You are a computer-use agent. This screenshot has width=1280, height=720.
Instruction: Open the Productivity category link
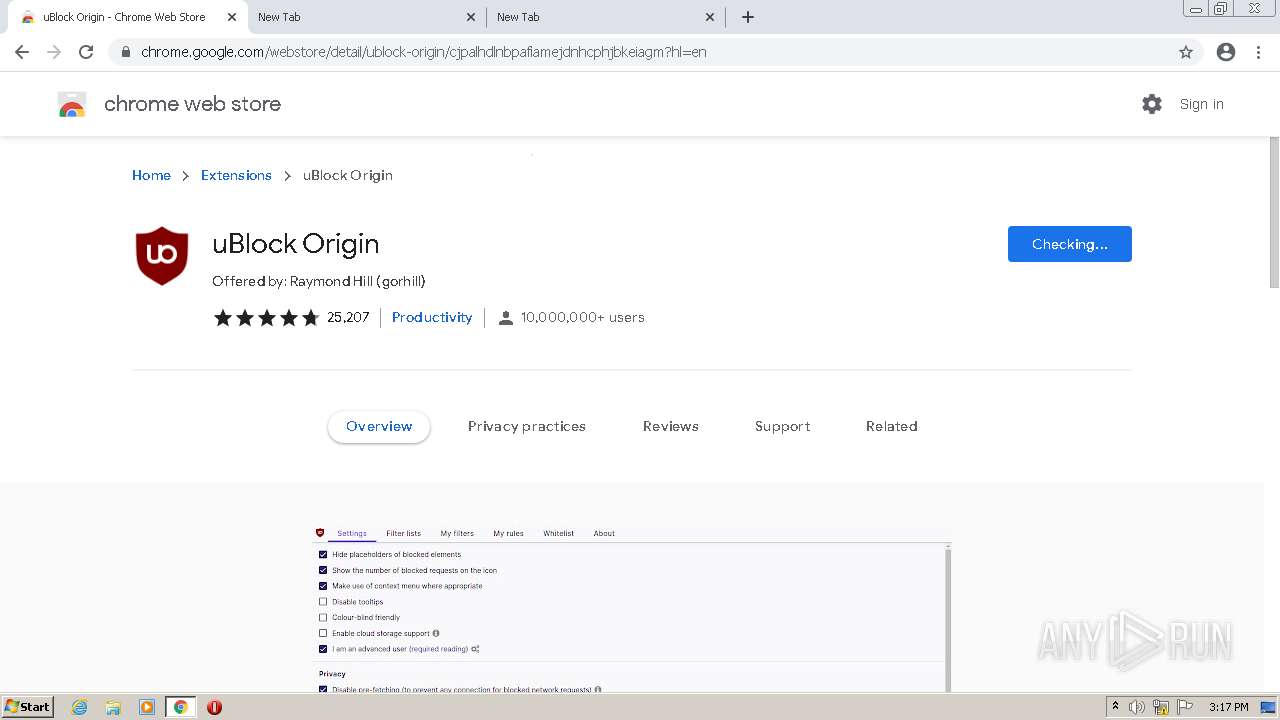pyautogui.click(x=432, y=317)
